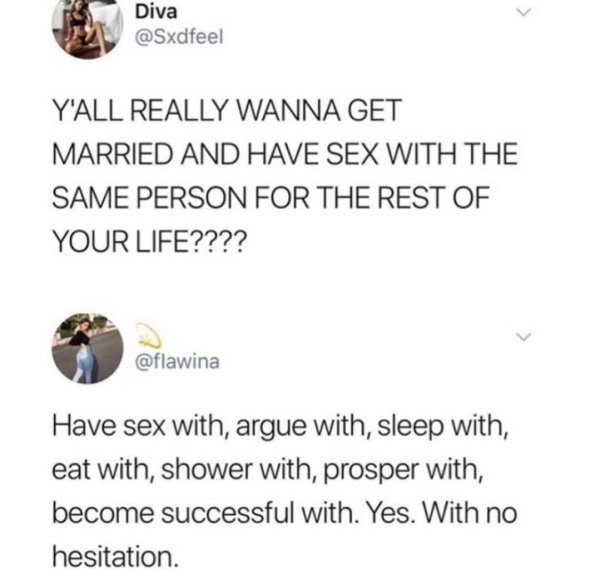The height and width of the screenshot is (576, 600).
Task: Click the display name Diva
Action: [156, 12]
